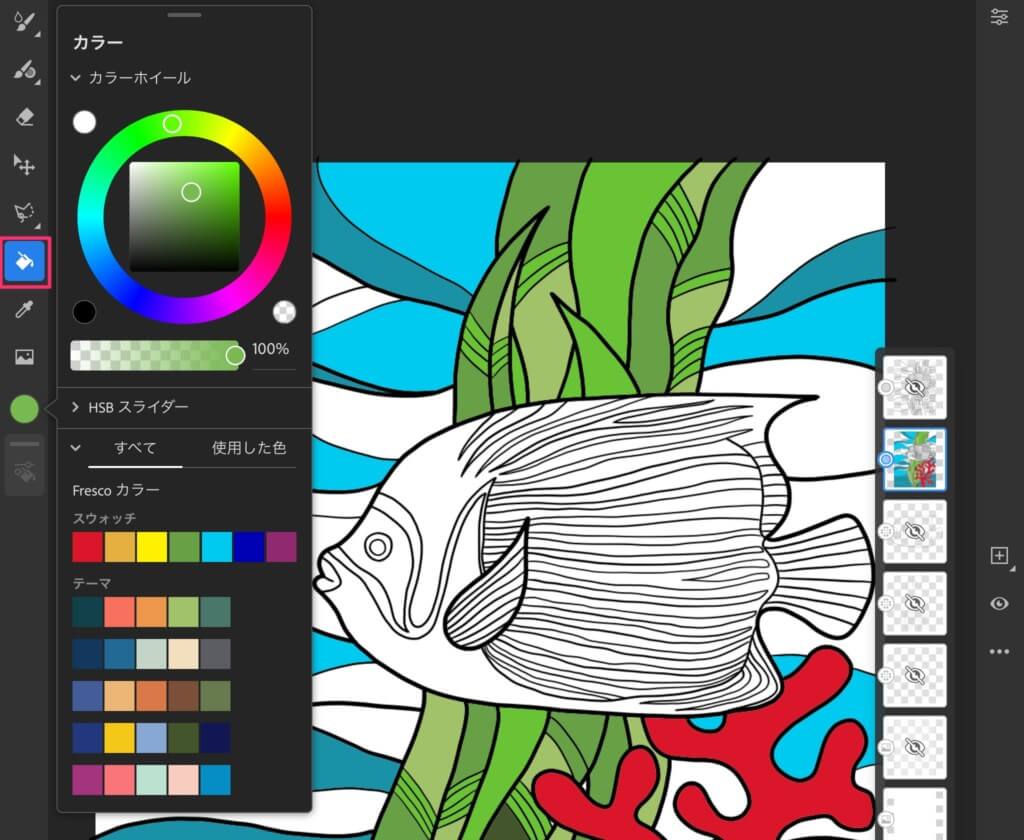This screenshot has width=1024, height=840.
Task: Click the add new layer icon
Action: 998,556
